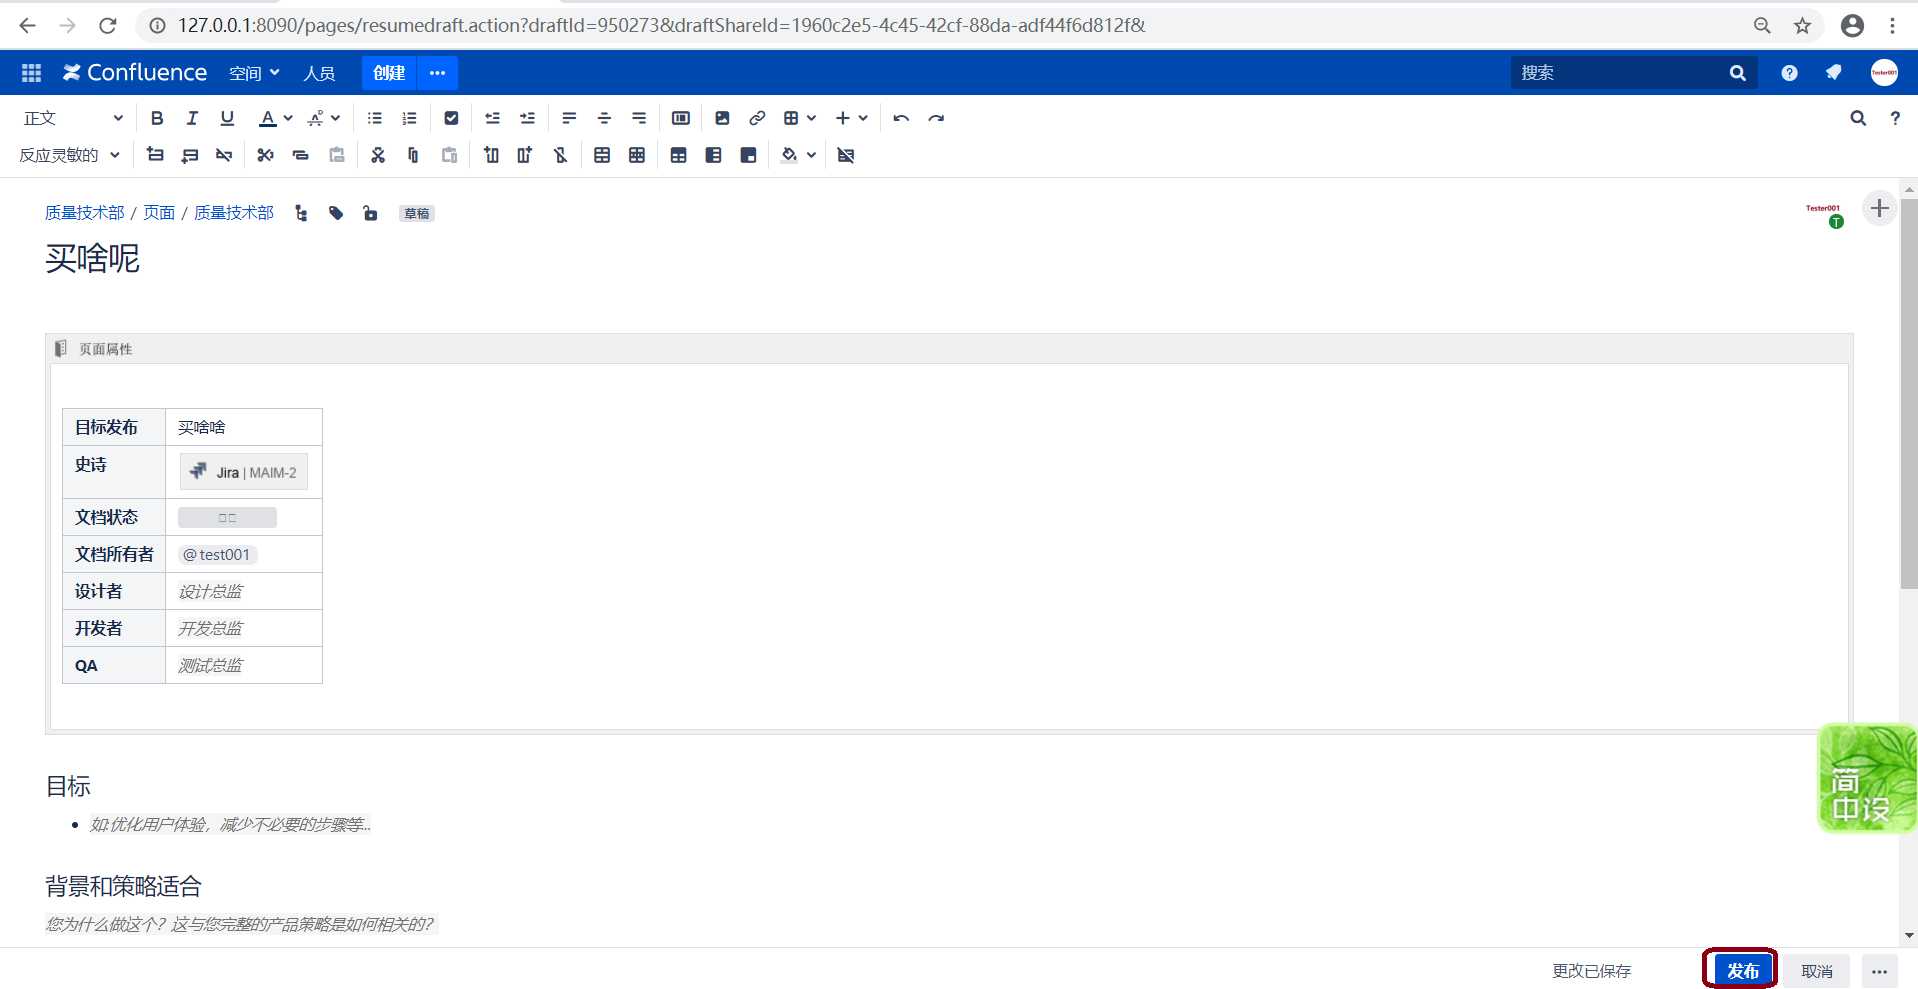This screenshot has height=989, width=1918.
Task: Toggle right text alignment
Action: (639, 118)
